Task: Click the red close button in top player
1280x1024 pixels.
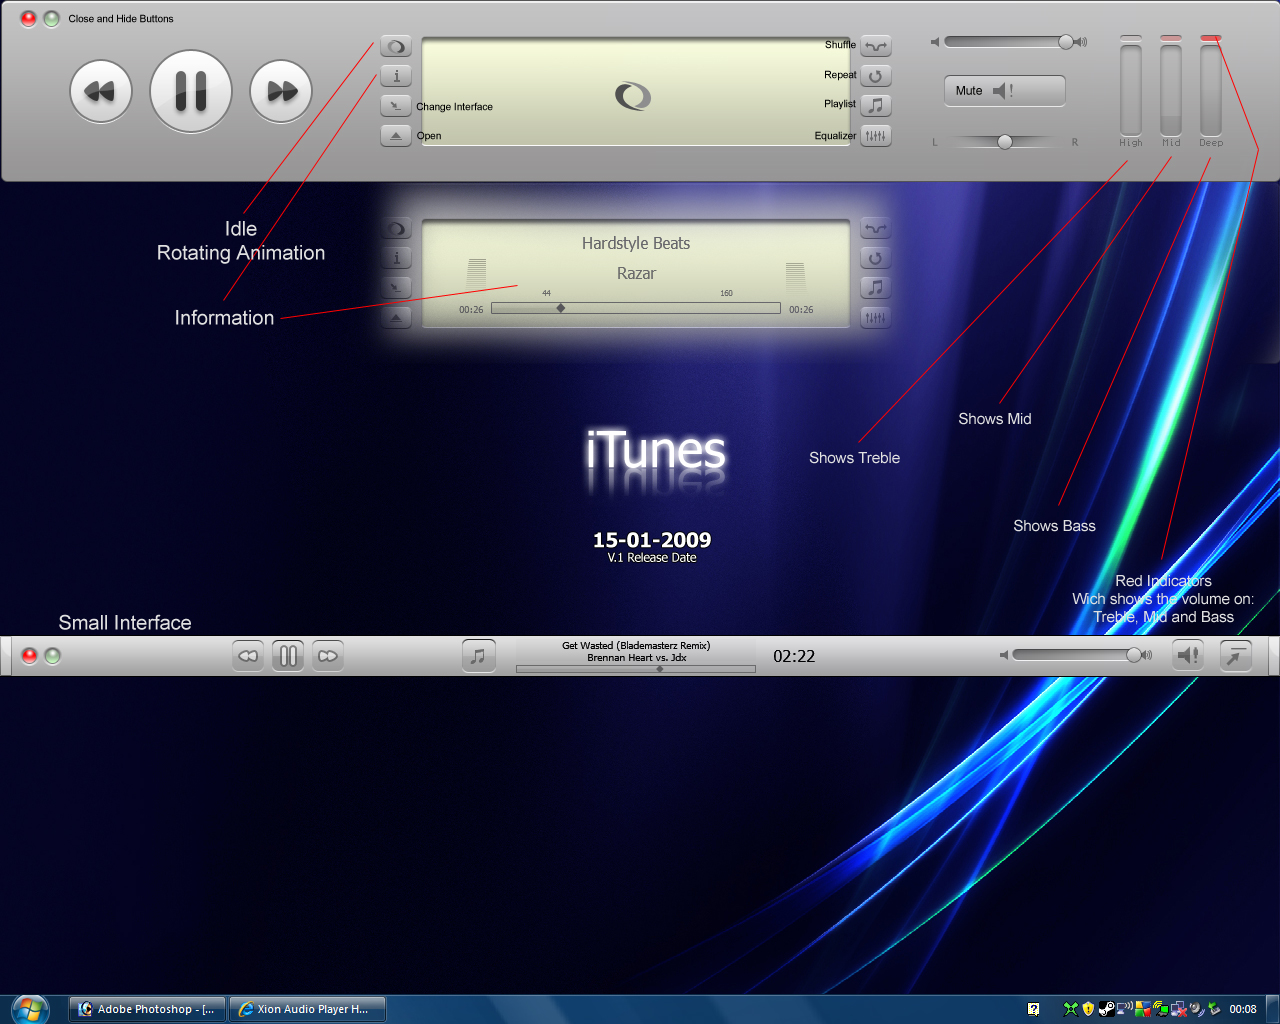Action: coord(28,18)
